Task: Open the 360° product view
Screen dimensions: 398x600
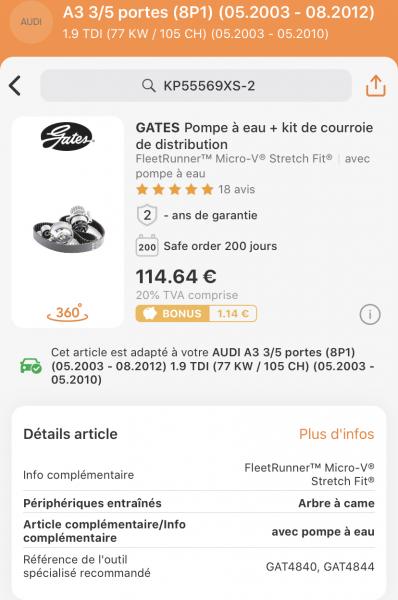Action: pos(67,313)
